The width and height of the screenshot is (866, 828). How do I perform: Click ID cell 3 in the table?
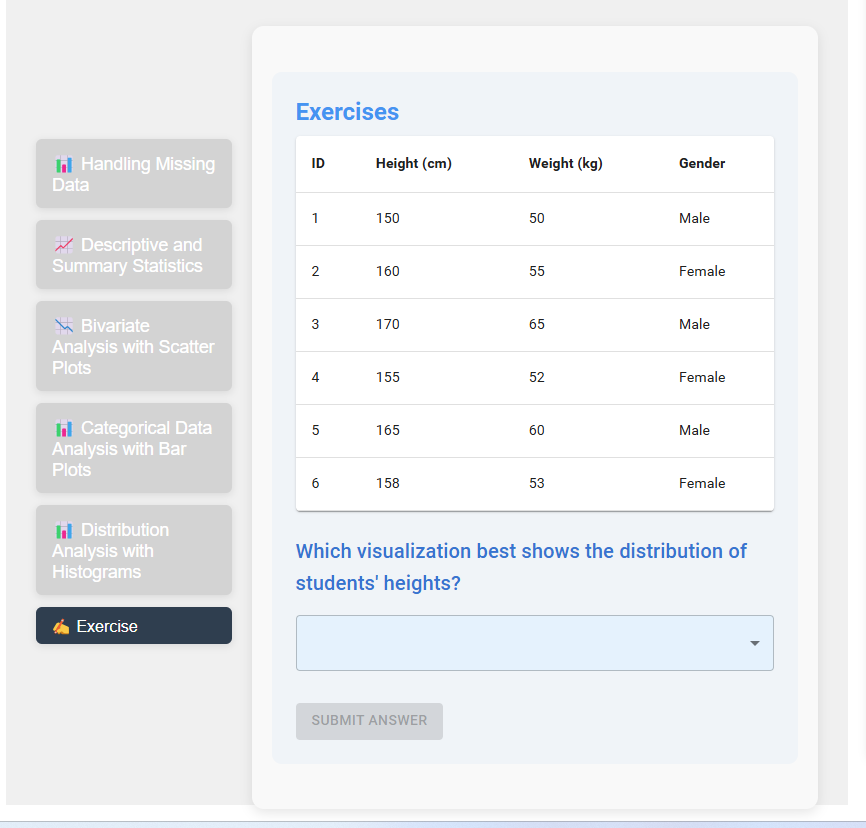315,324
